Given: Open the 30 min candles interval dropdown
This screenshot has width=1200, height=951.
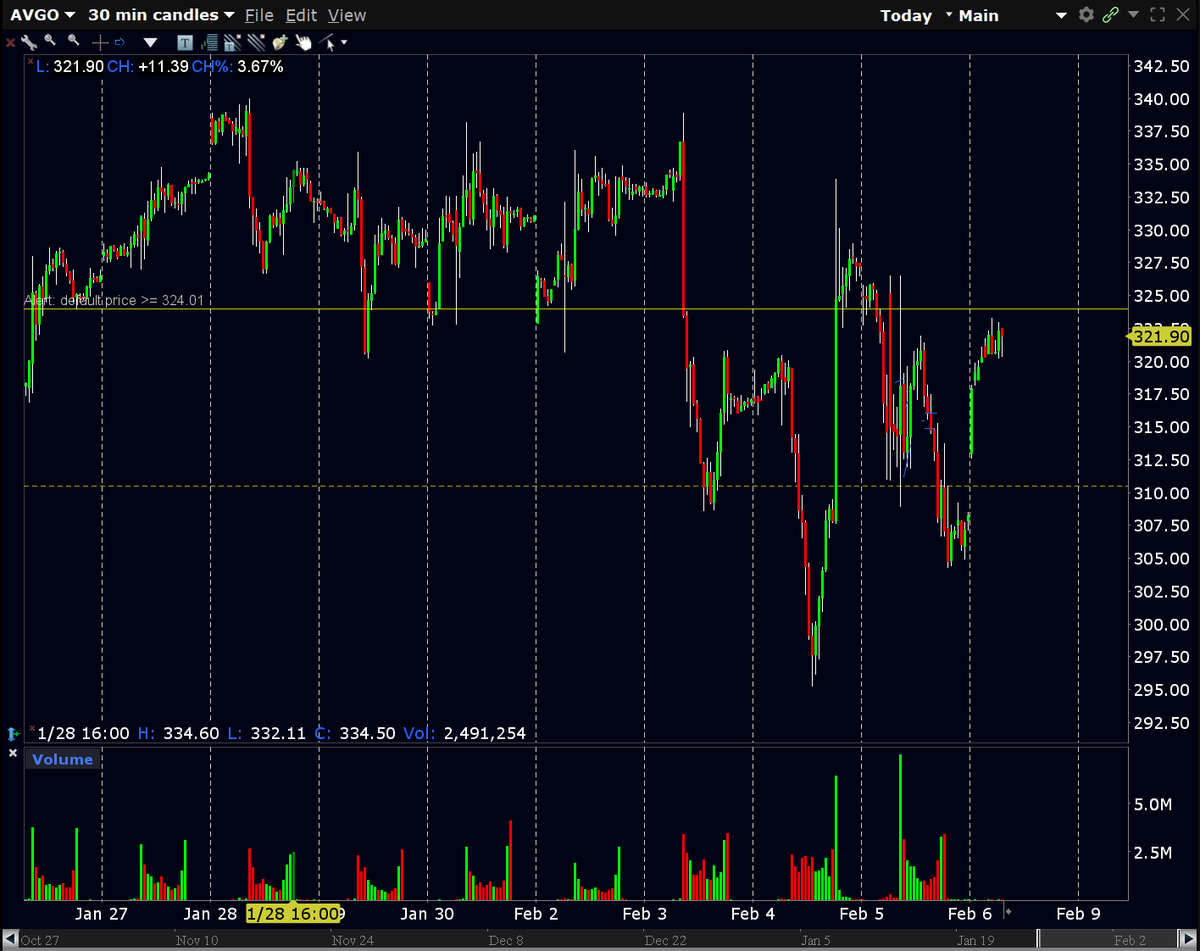Looking at the screenshot, I should pos(161,15).
